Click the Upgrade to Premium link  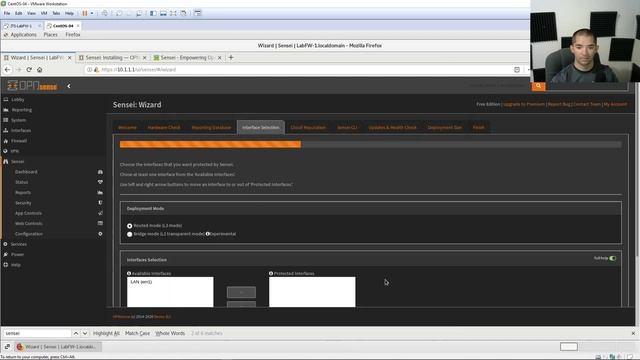(x=524, y=104)
